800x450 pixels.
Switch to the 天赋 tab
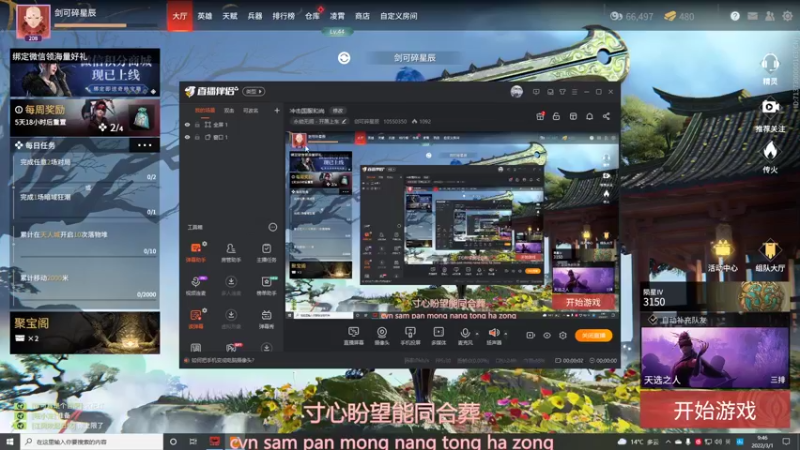pos(230,16)
